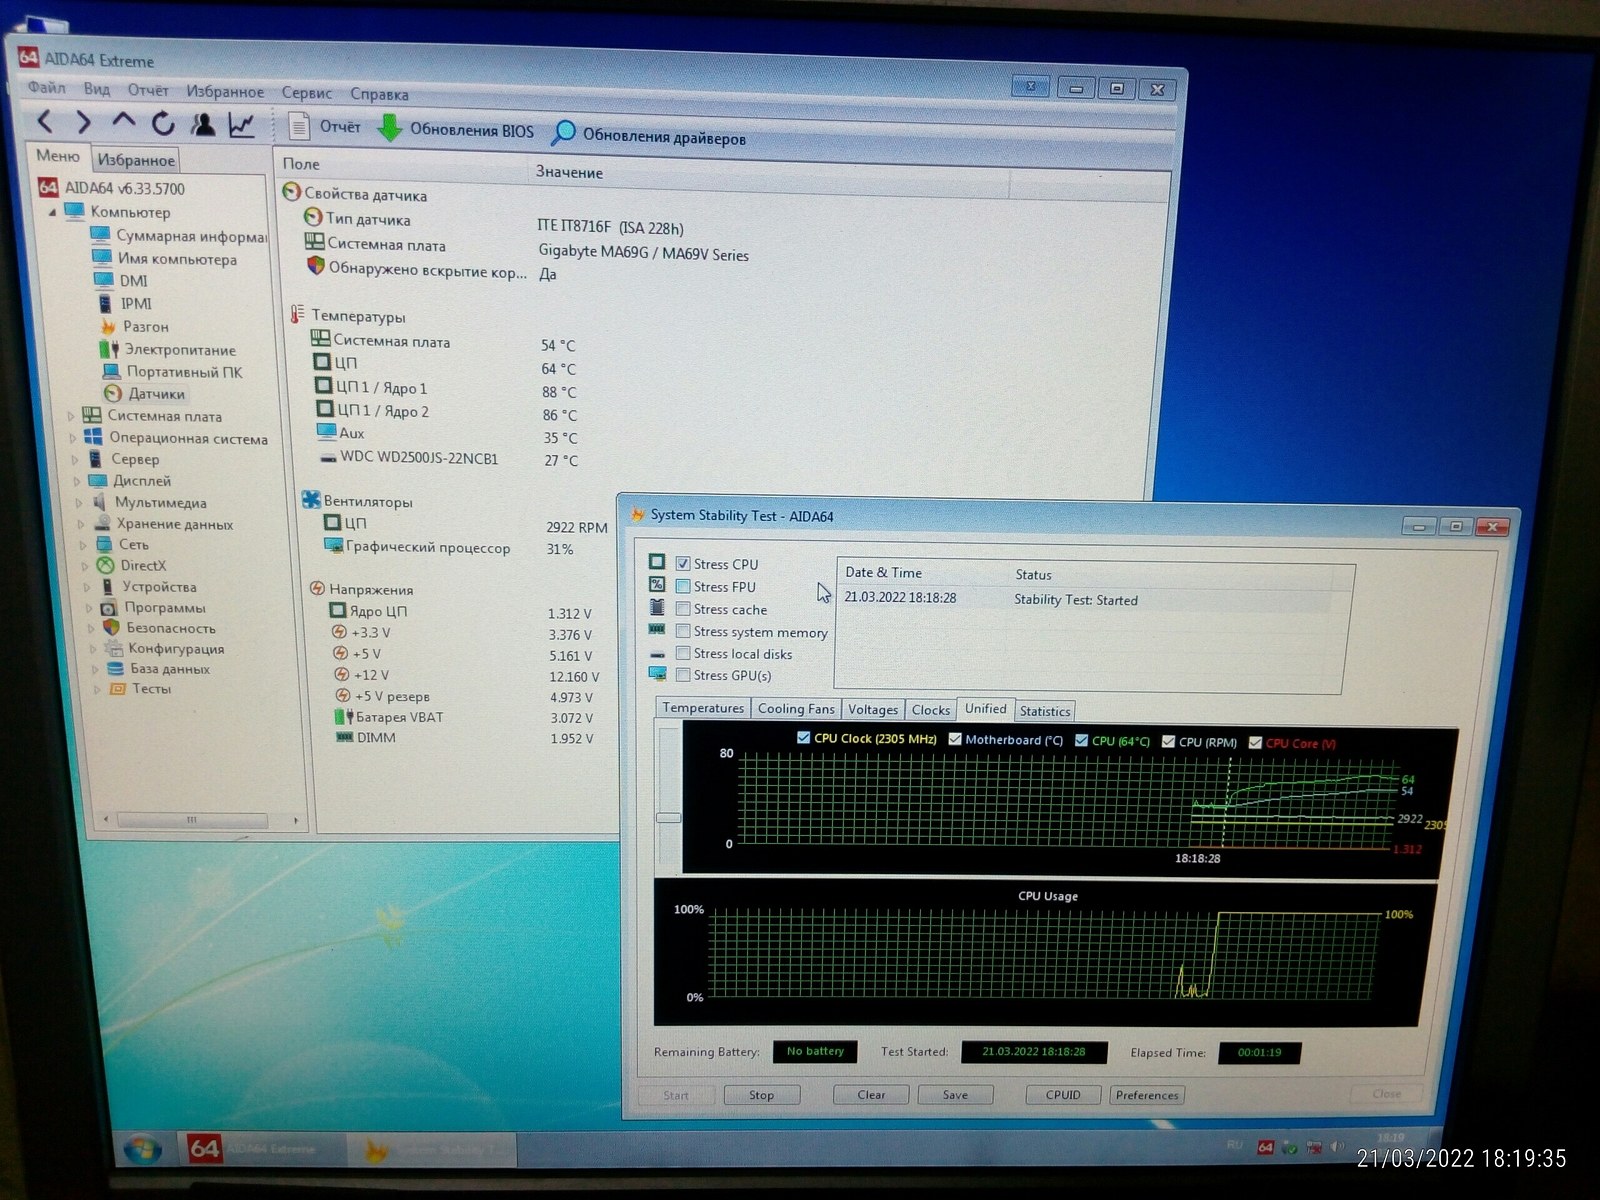This screenshot has height=1200, width=1600.
Task: Click the Clear button
Action: 871,1095
